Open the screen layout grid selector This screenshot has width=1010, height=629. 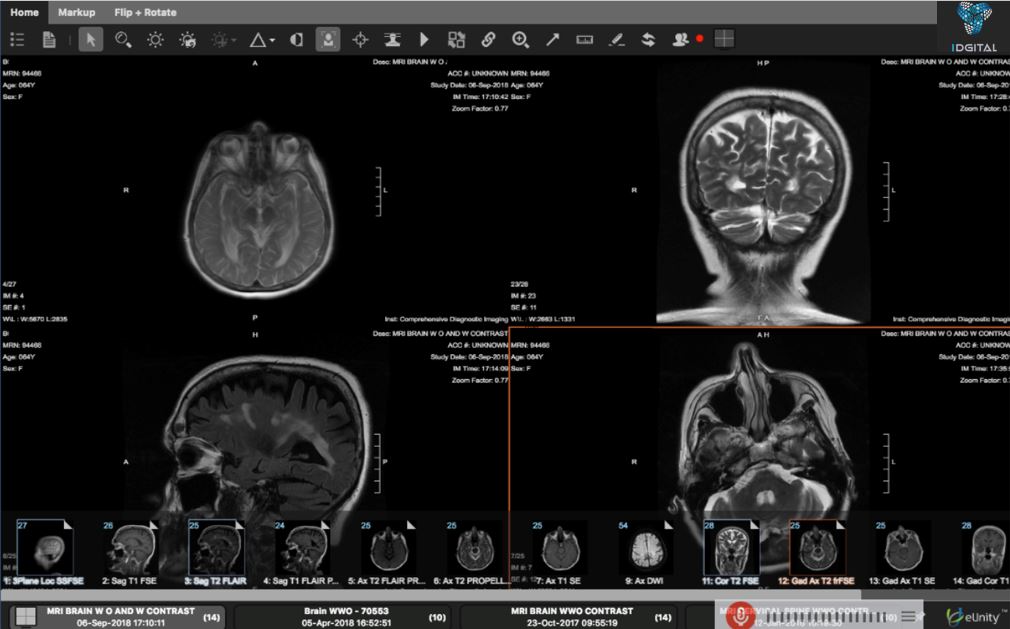(724, 40)
